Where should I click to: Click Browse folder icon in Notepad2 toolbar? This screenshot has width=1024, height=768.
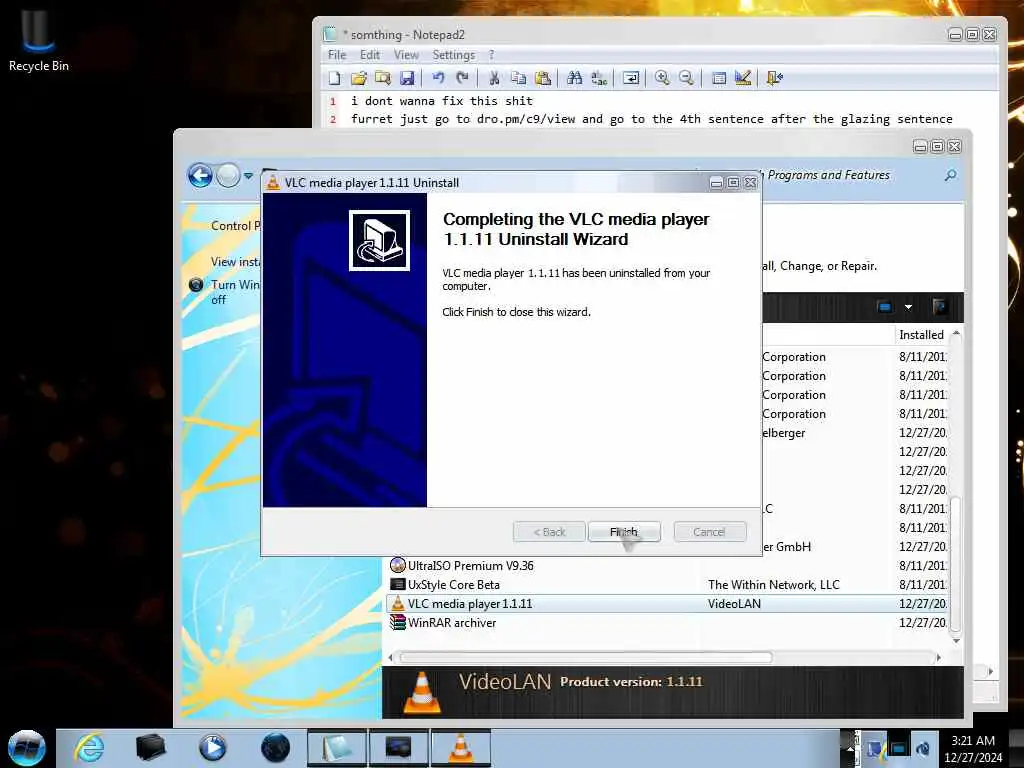coord(383,78)
